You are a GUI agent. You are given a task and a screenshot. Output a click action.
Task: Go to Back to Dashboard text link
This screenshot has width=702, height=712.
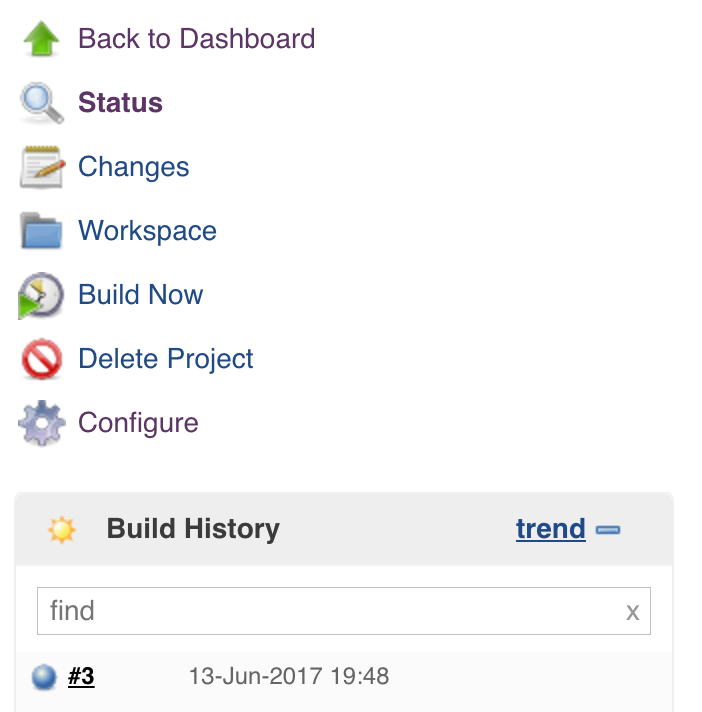coord(196,39)
